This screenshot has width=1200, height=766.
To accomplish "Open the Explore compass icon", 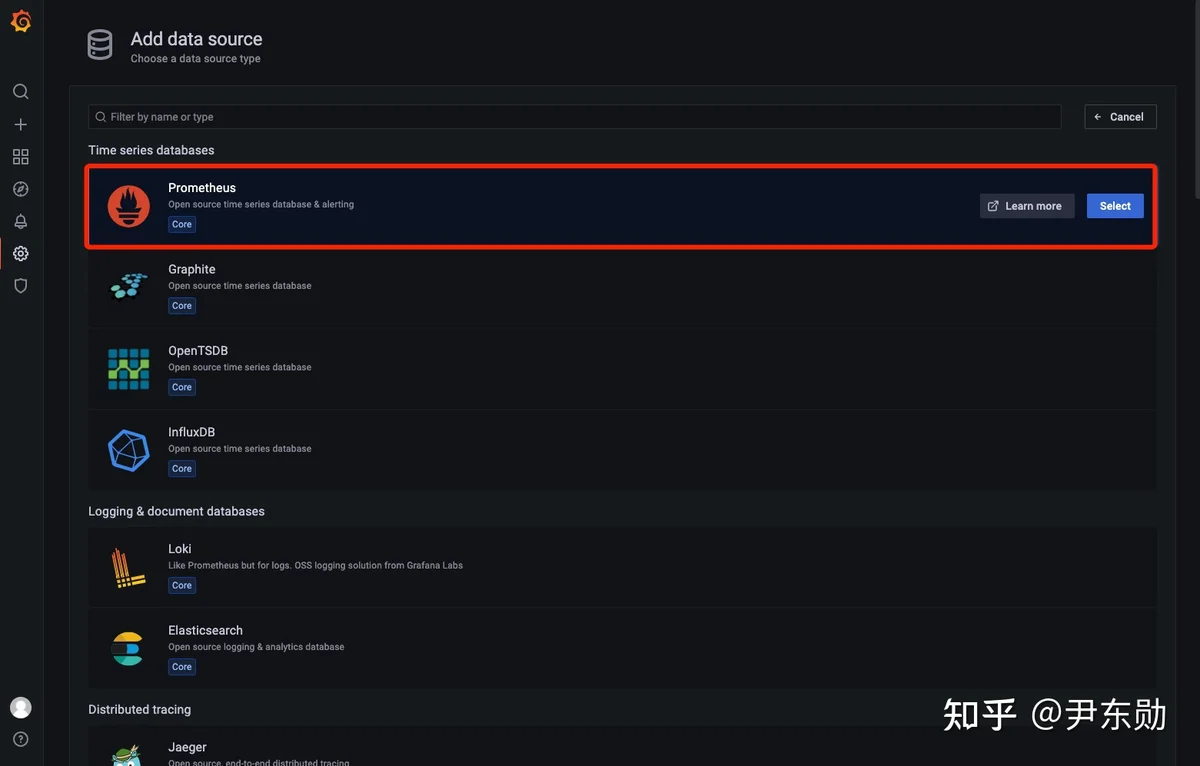I will point(20,189).
